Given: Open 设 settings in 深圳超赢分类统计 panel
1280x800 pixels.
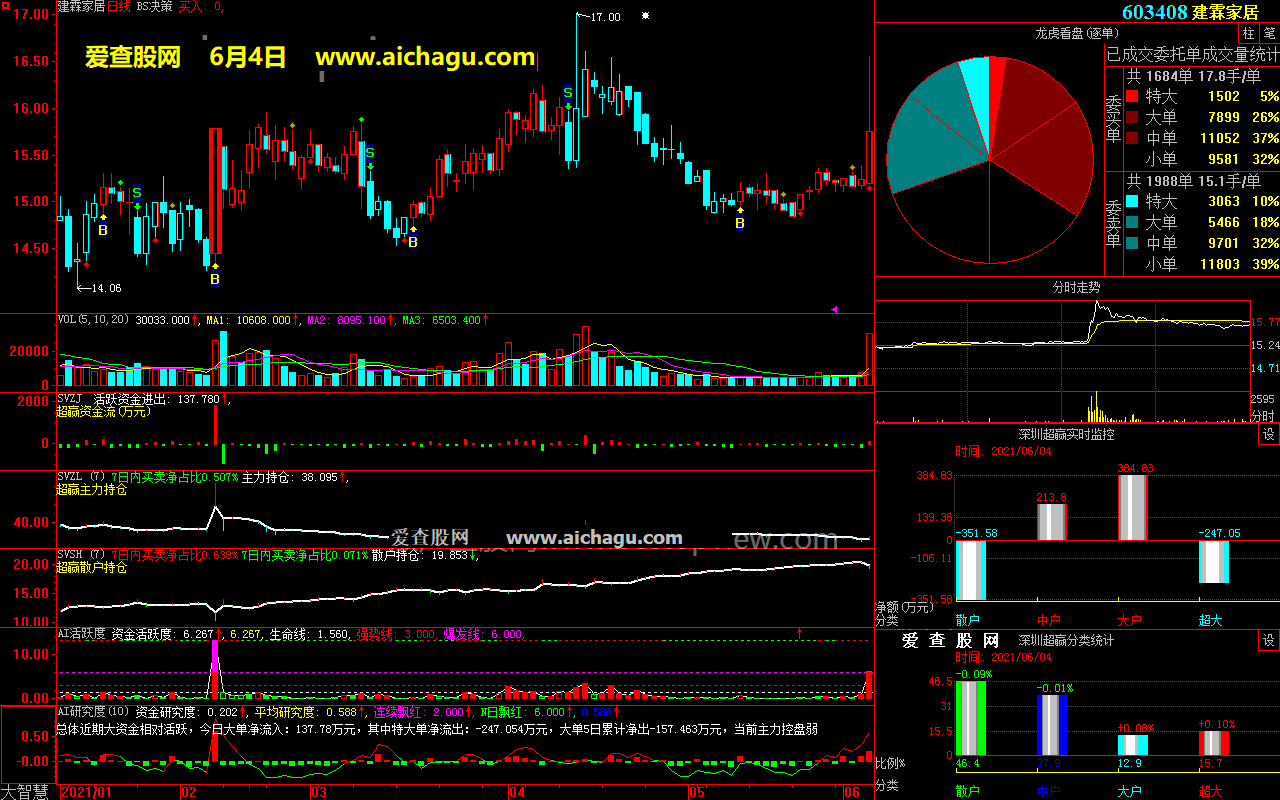Looking at the screenshot, I should (1269, 640).
